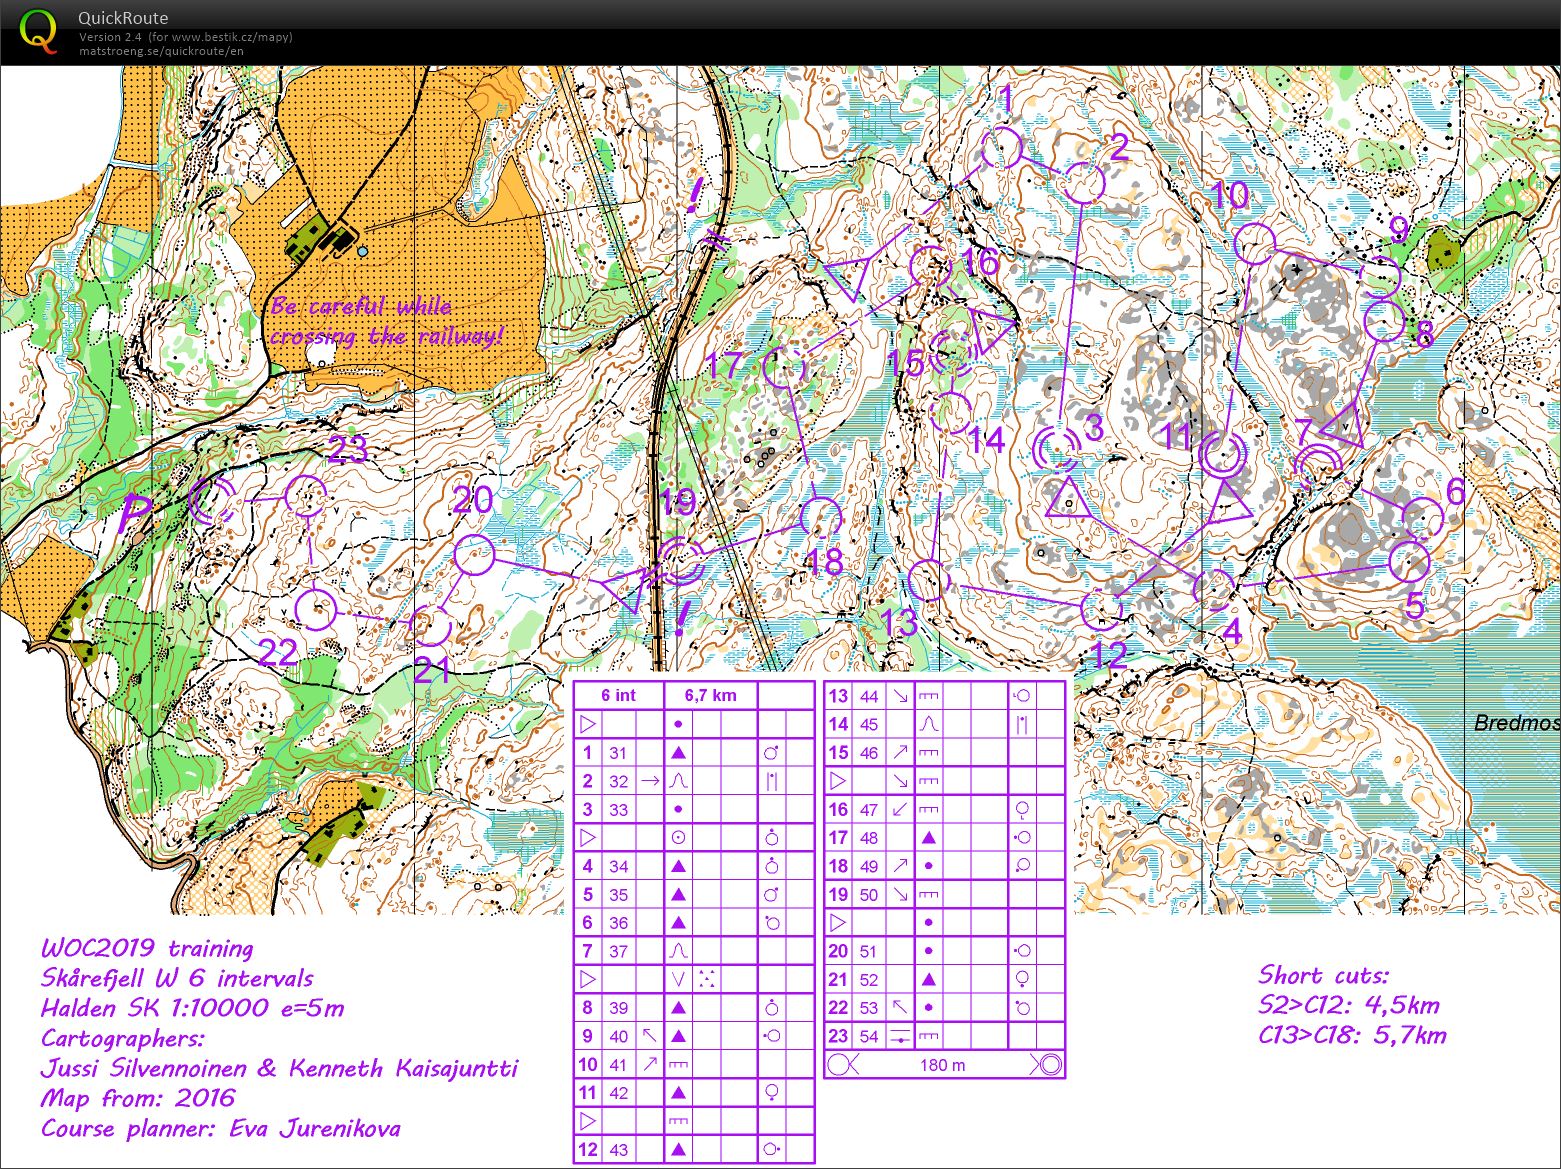Select control circle 22 on the map
Screen dimensions: 1561x1169
(x=315, y=609)
